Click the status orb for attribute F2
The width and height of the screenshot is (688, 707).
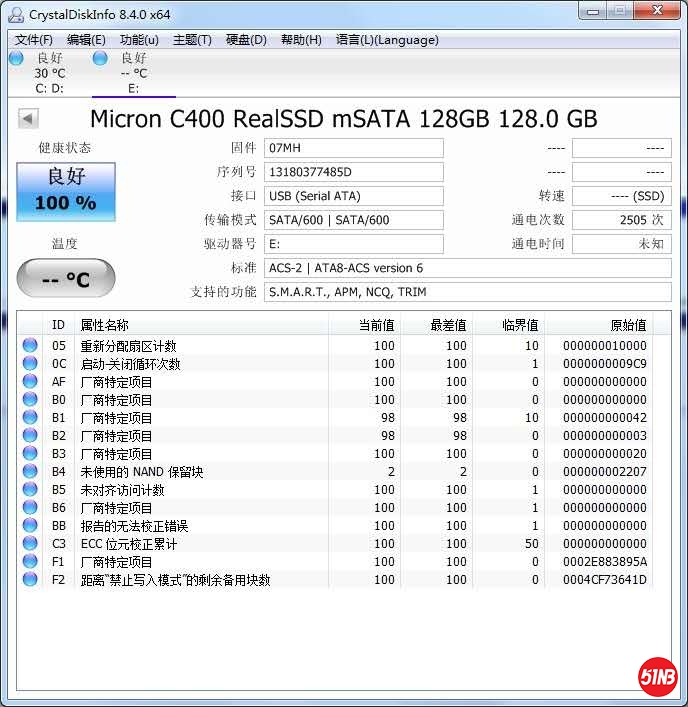tap(30, 580)
